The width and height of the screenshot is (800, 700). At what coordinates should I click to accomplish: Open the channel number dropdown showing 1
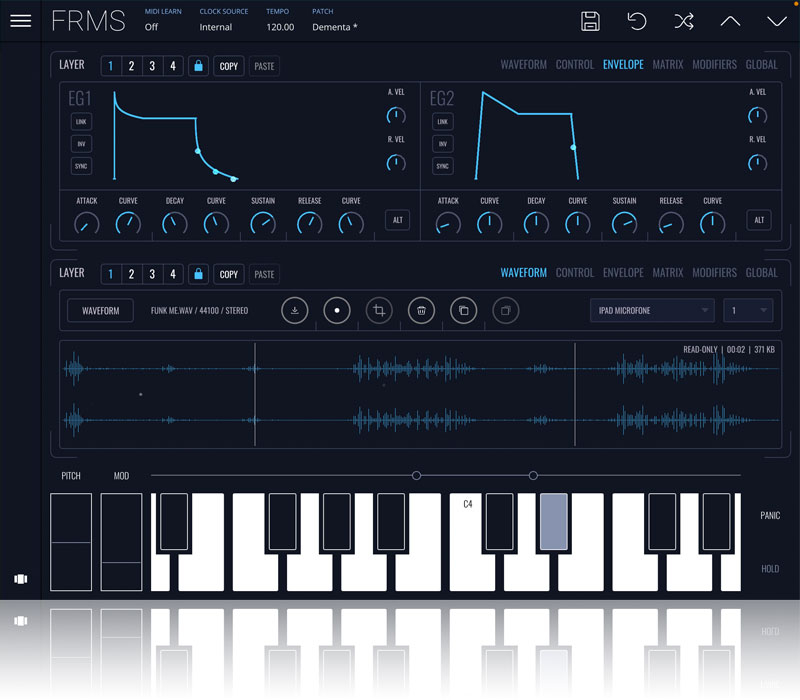pos(749,311)
